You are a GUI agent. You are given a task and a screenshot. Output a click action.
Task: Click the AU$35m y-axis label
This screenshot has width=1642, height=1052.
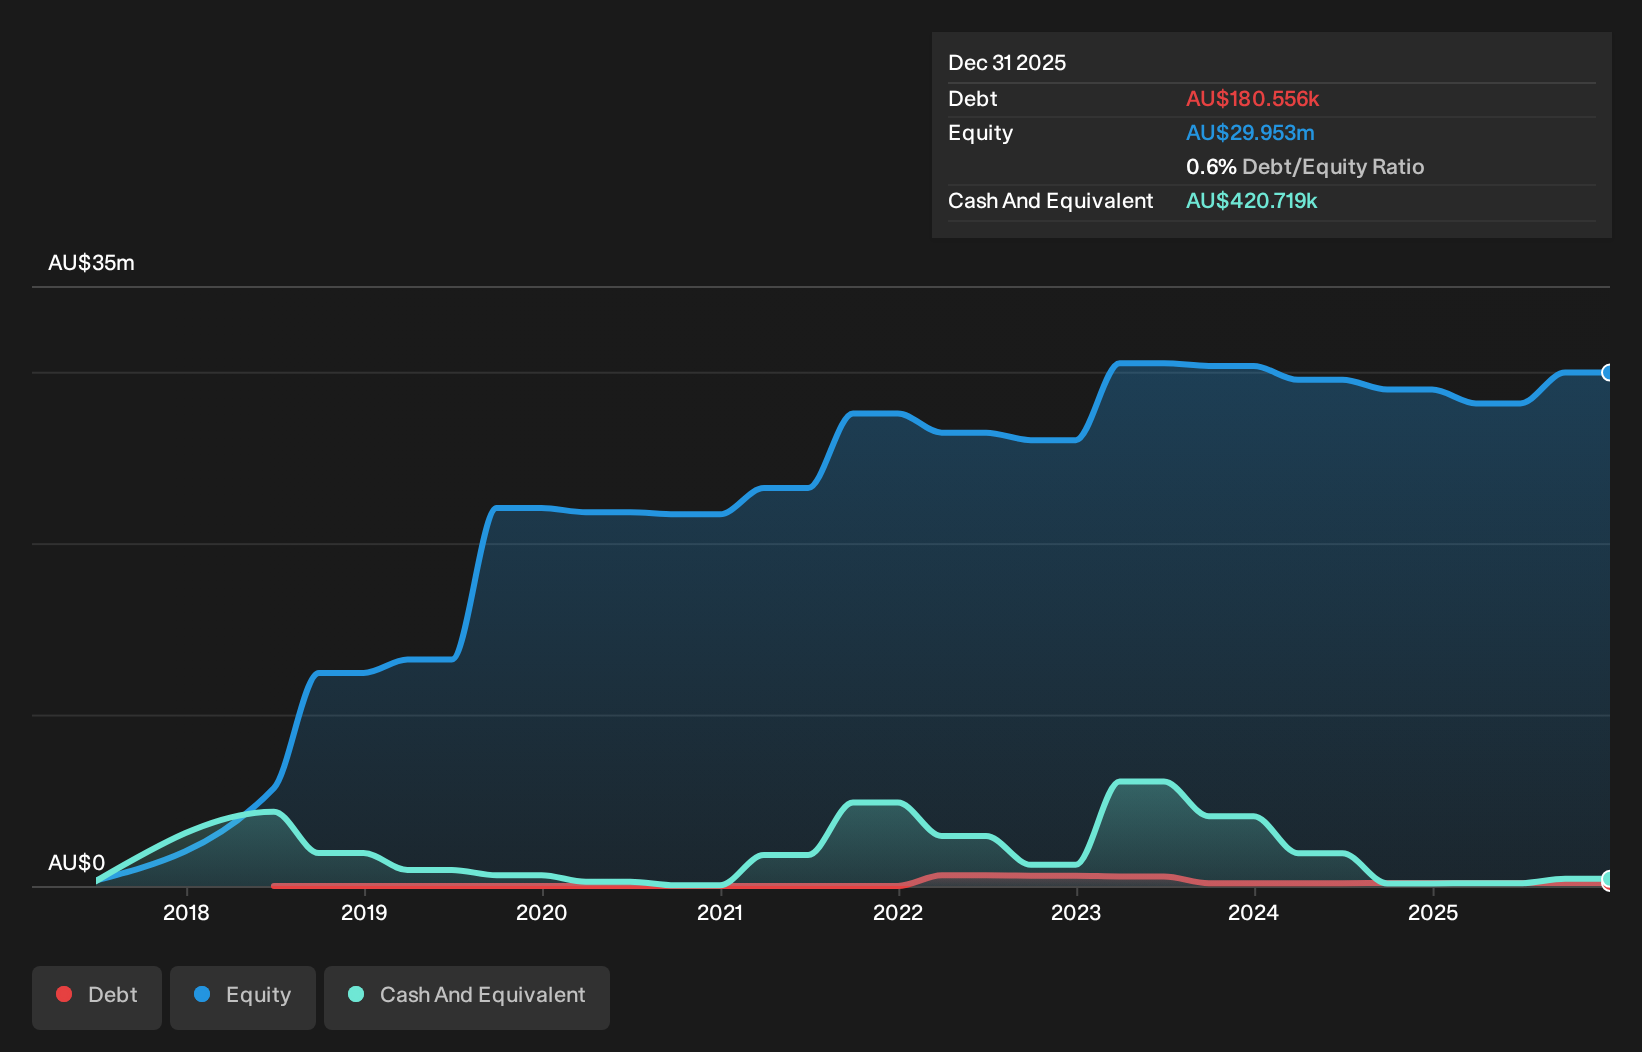(x=91, y=263)
